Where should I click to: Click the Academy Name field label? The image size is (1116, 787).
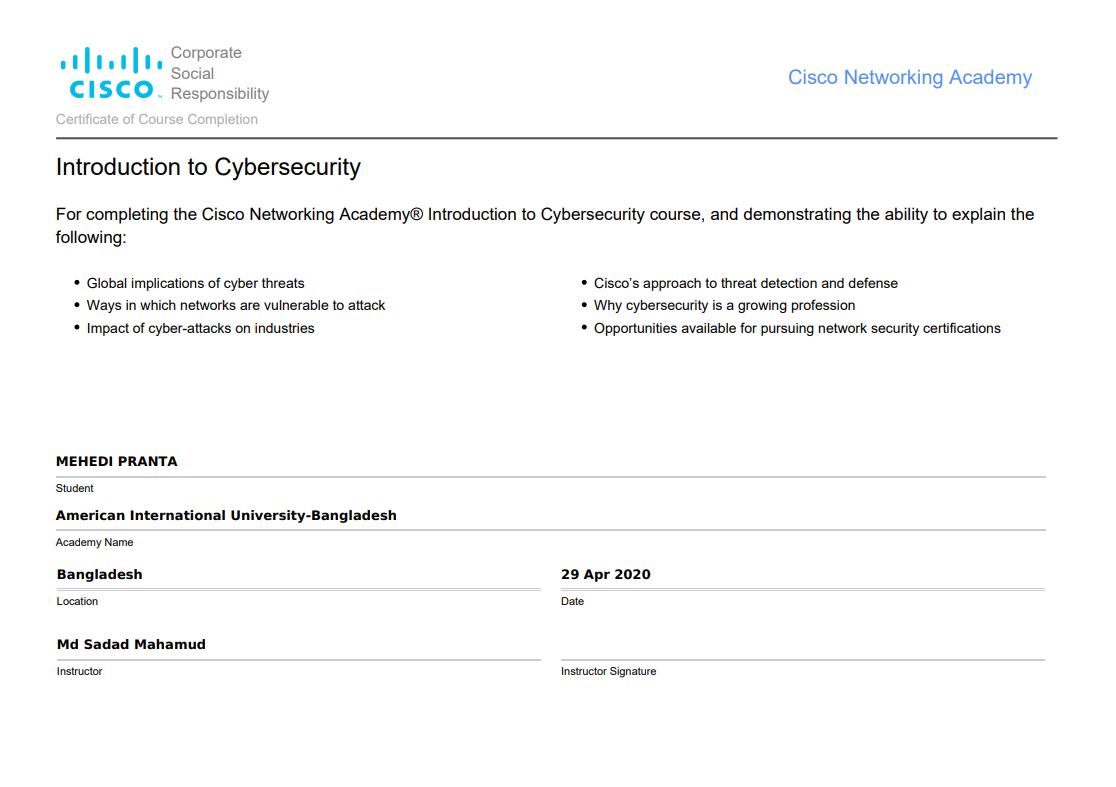[94, 542]
